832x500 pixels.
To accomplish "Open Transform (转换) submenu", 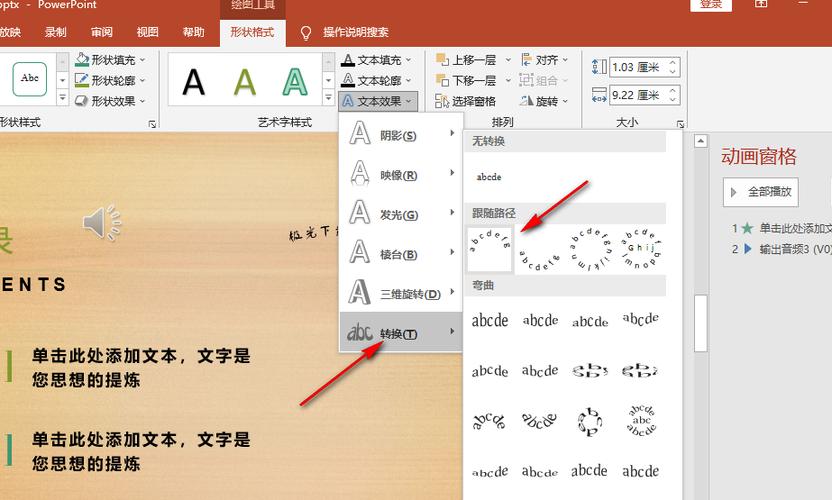I will [401, 333].
